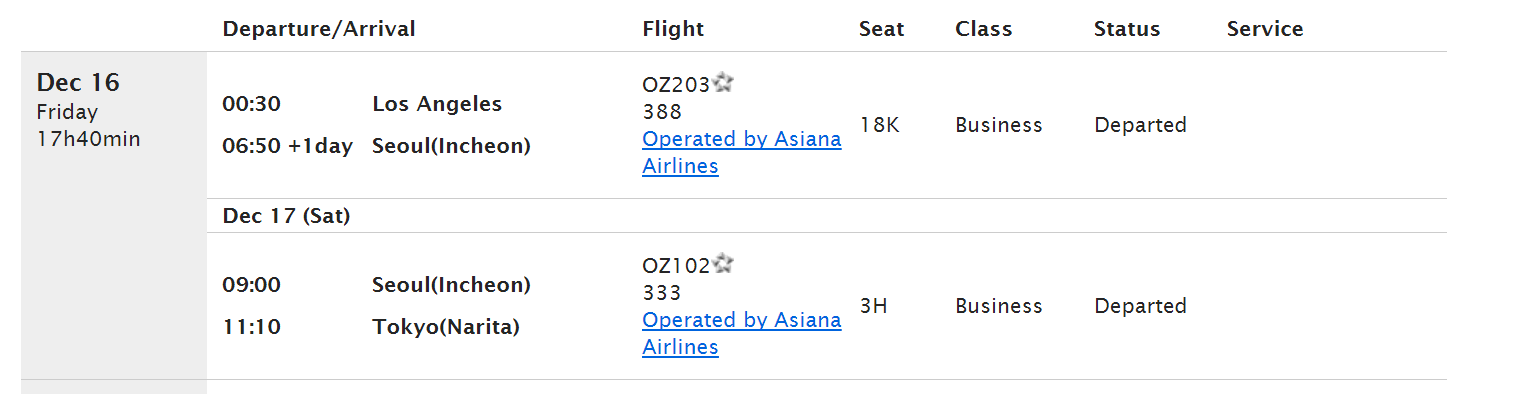Click the Departed status of the OZ203 flight
The height and width of the screenshot is (394, 1529).
pyautogui.click(x=1140, y=125)
